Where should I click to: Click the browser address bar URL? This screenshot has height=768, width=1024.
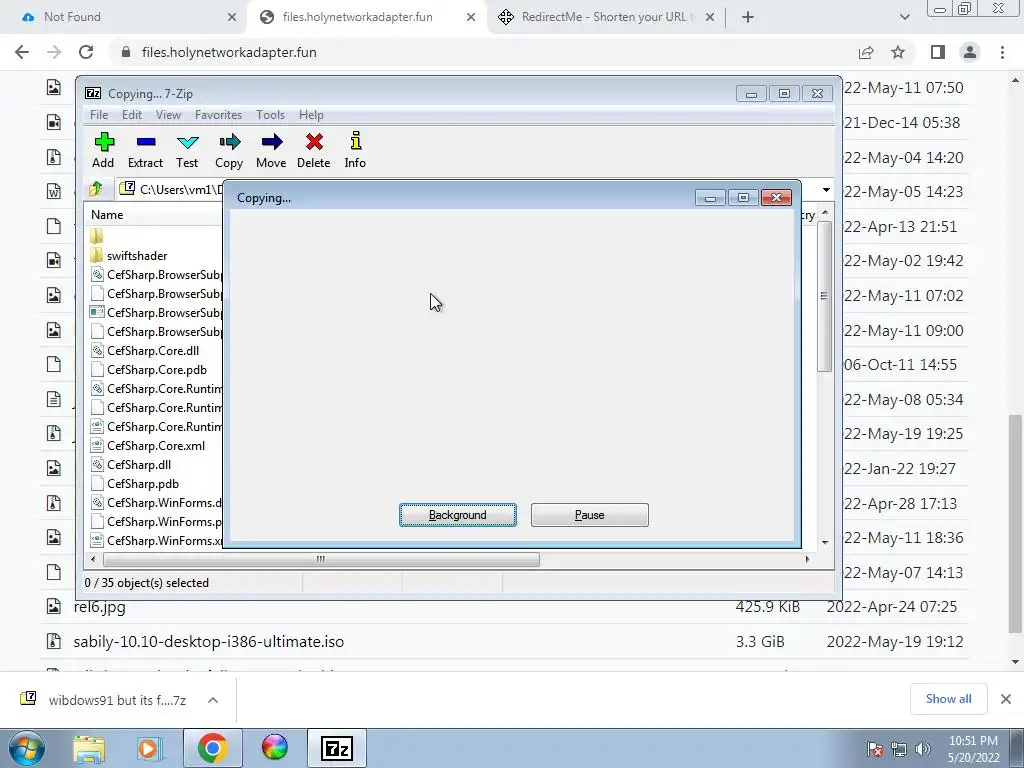point(229,52)
